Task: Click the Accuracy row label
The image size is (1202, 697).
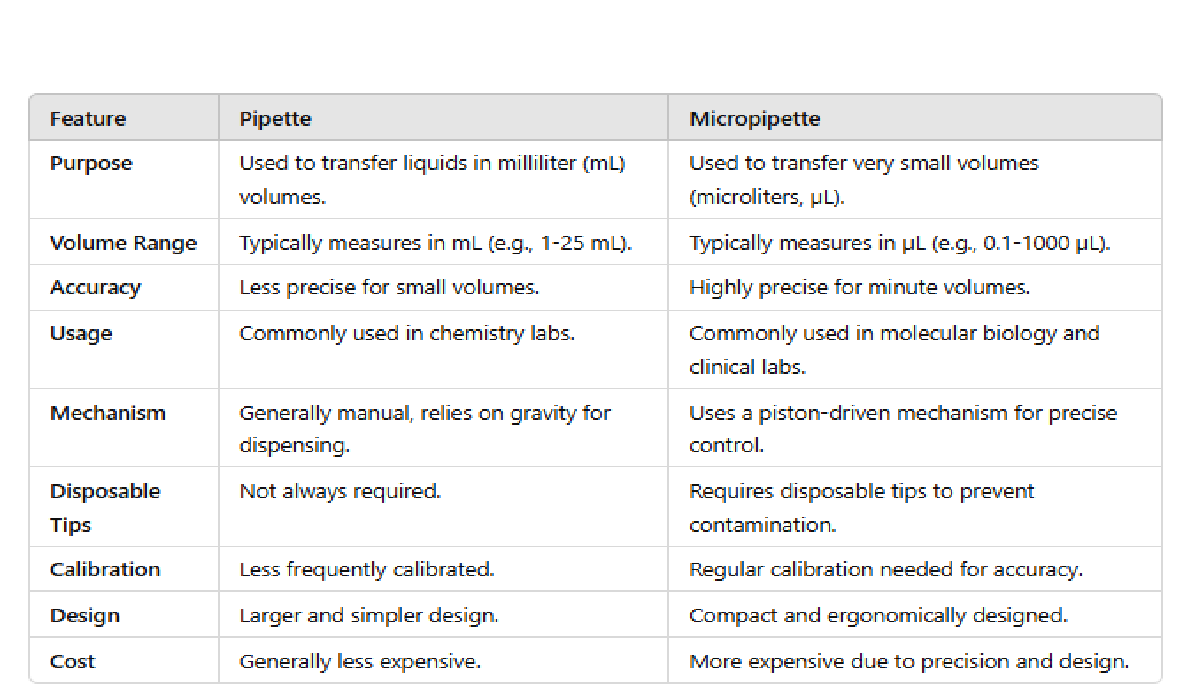Action: click(x=95, y=287)
